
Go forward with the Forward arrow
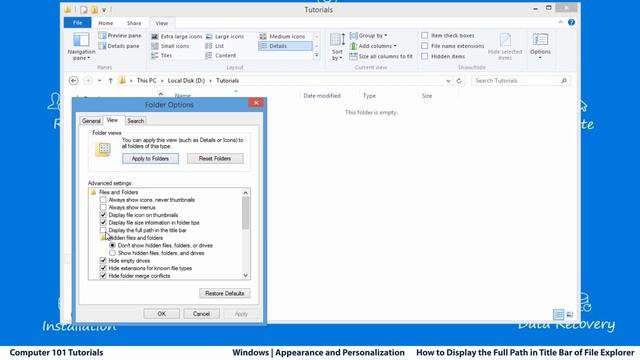coord(87,80)
